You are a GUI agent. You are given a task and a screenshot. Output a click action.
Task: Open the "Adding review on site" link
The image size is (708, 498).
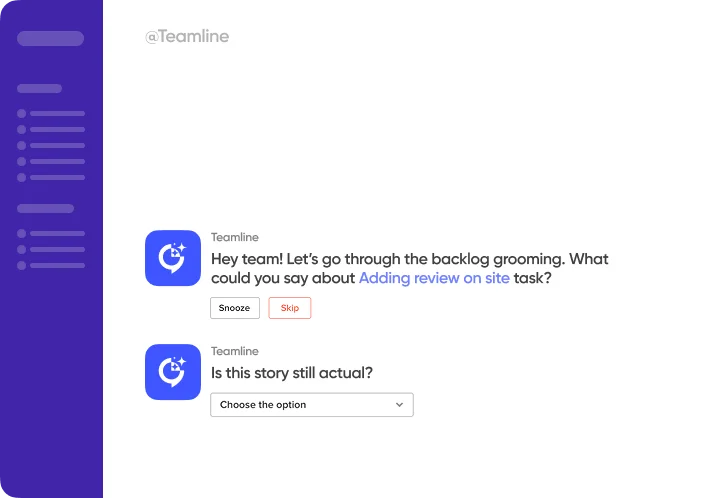[x=434, y=279]
